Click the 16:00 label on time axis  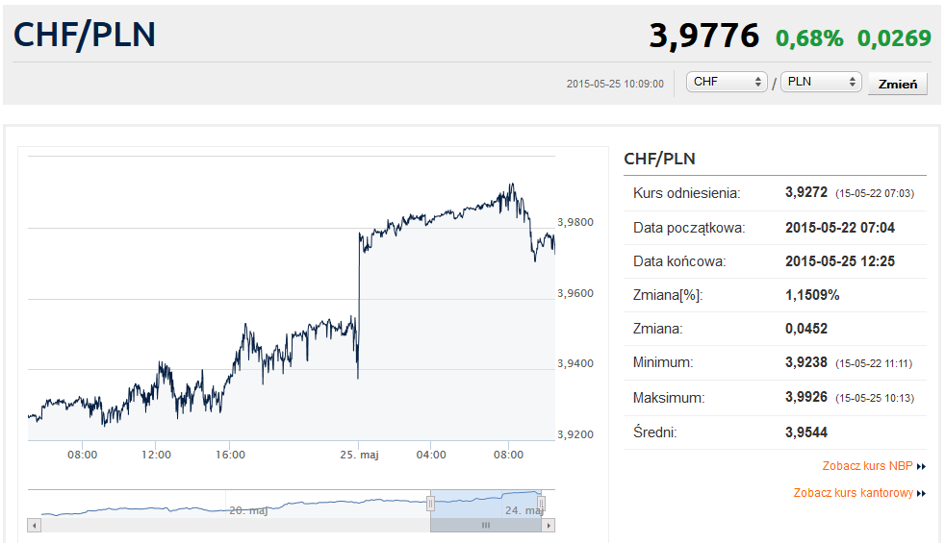click(230, 455)
